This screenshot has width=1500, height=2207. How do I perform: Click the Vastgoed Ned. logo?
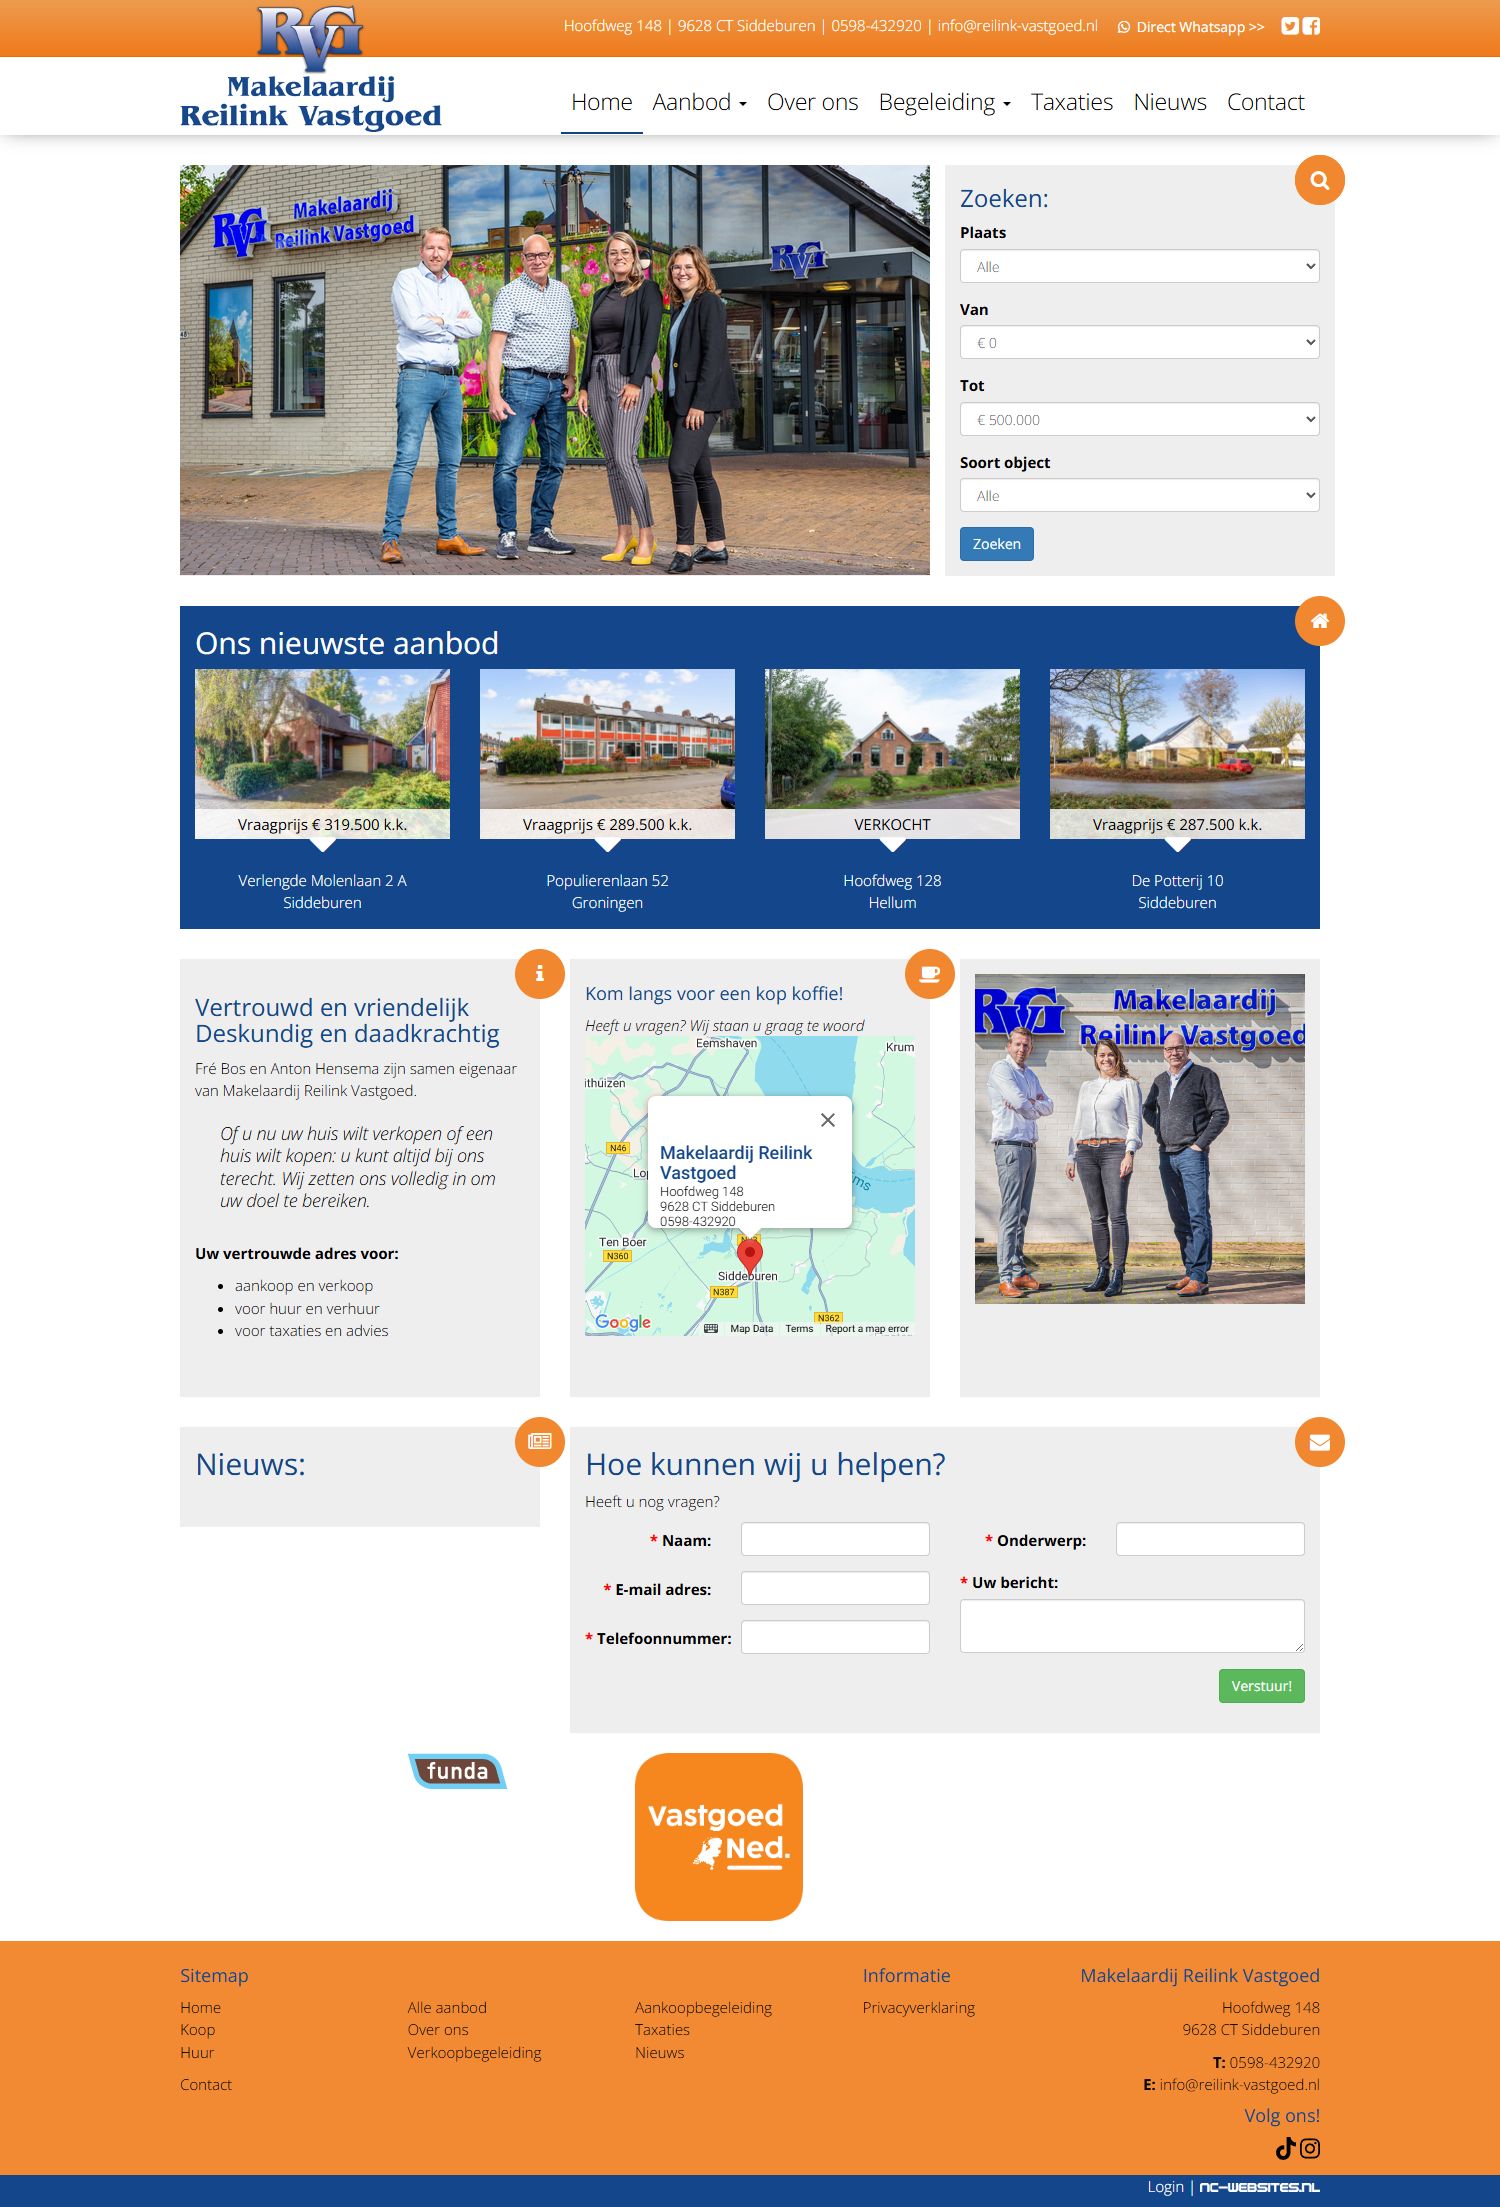(719, 1836)
